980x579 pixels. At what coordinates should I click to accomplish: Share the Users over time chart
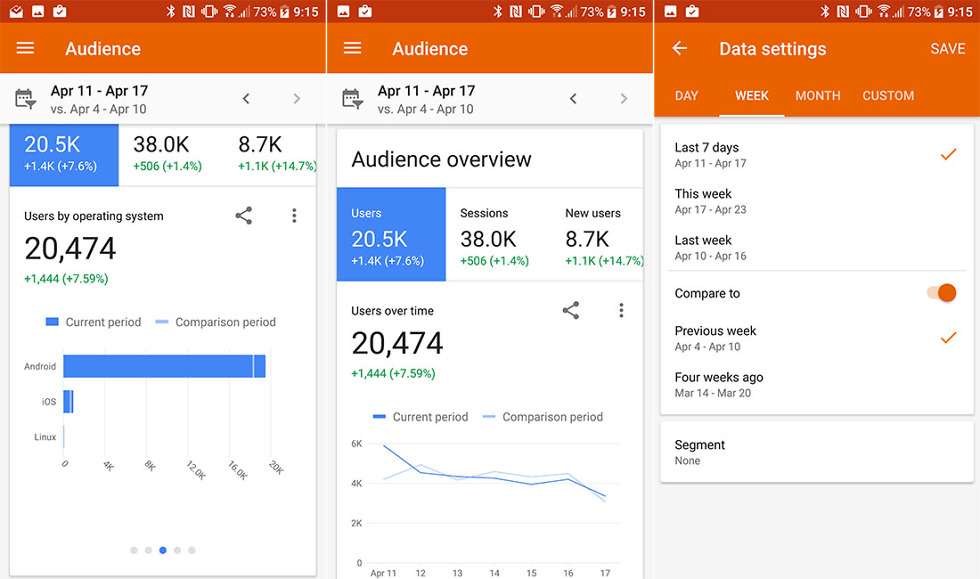coord(570,311)
